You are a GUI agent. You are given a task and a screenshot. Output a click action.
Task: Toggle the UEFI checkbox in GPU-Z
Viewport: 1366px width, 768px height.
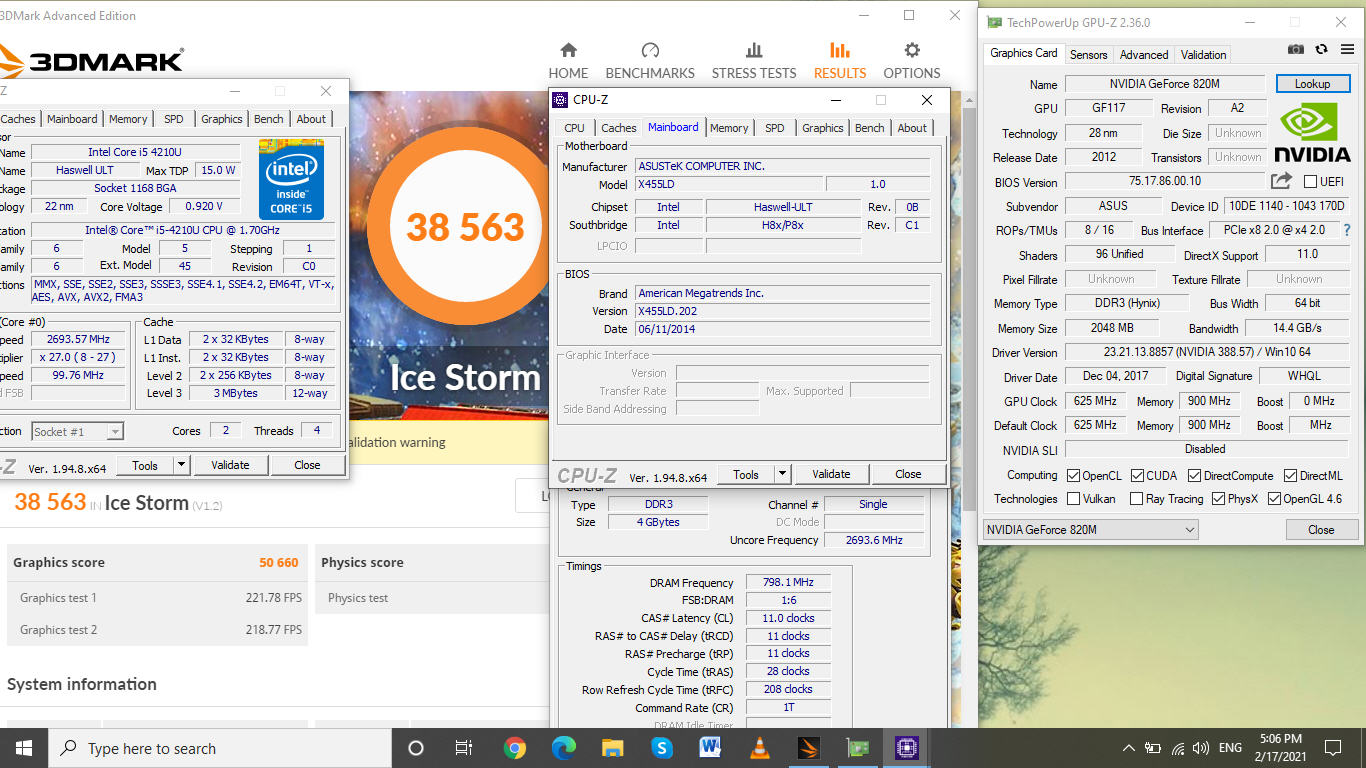coord(1311,181)
